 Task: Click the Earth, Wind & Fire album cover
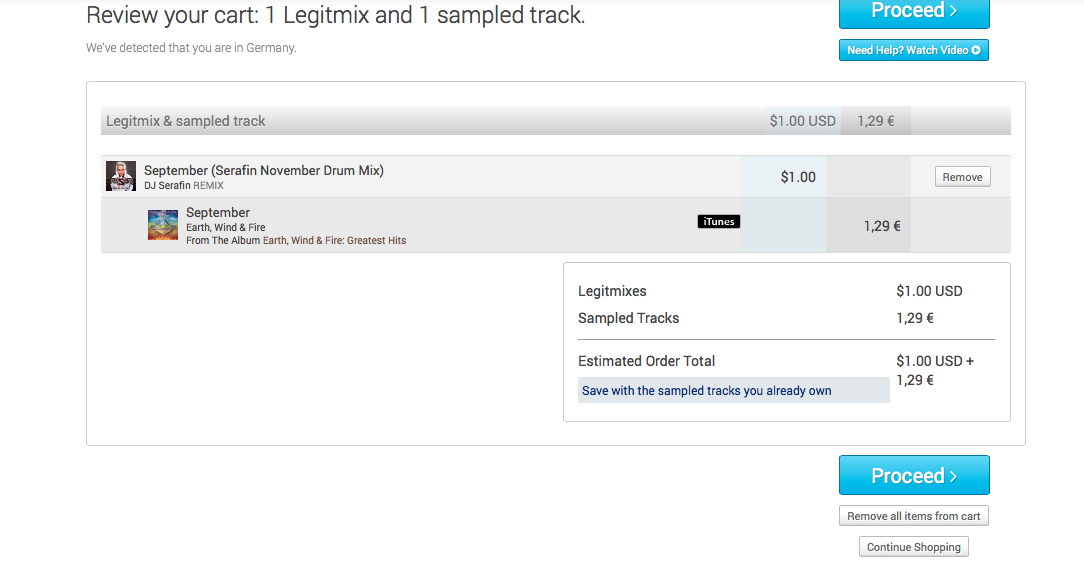[x=163, y=225]
